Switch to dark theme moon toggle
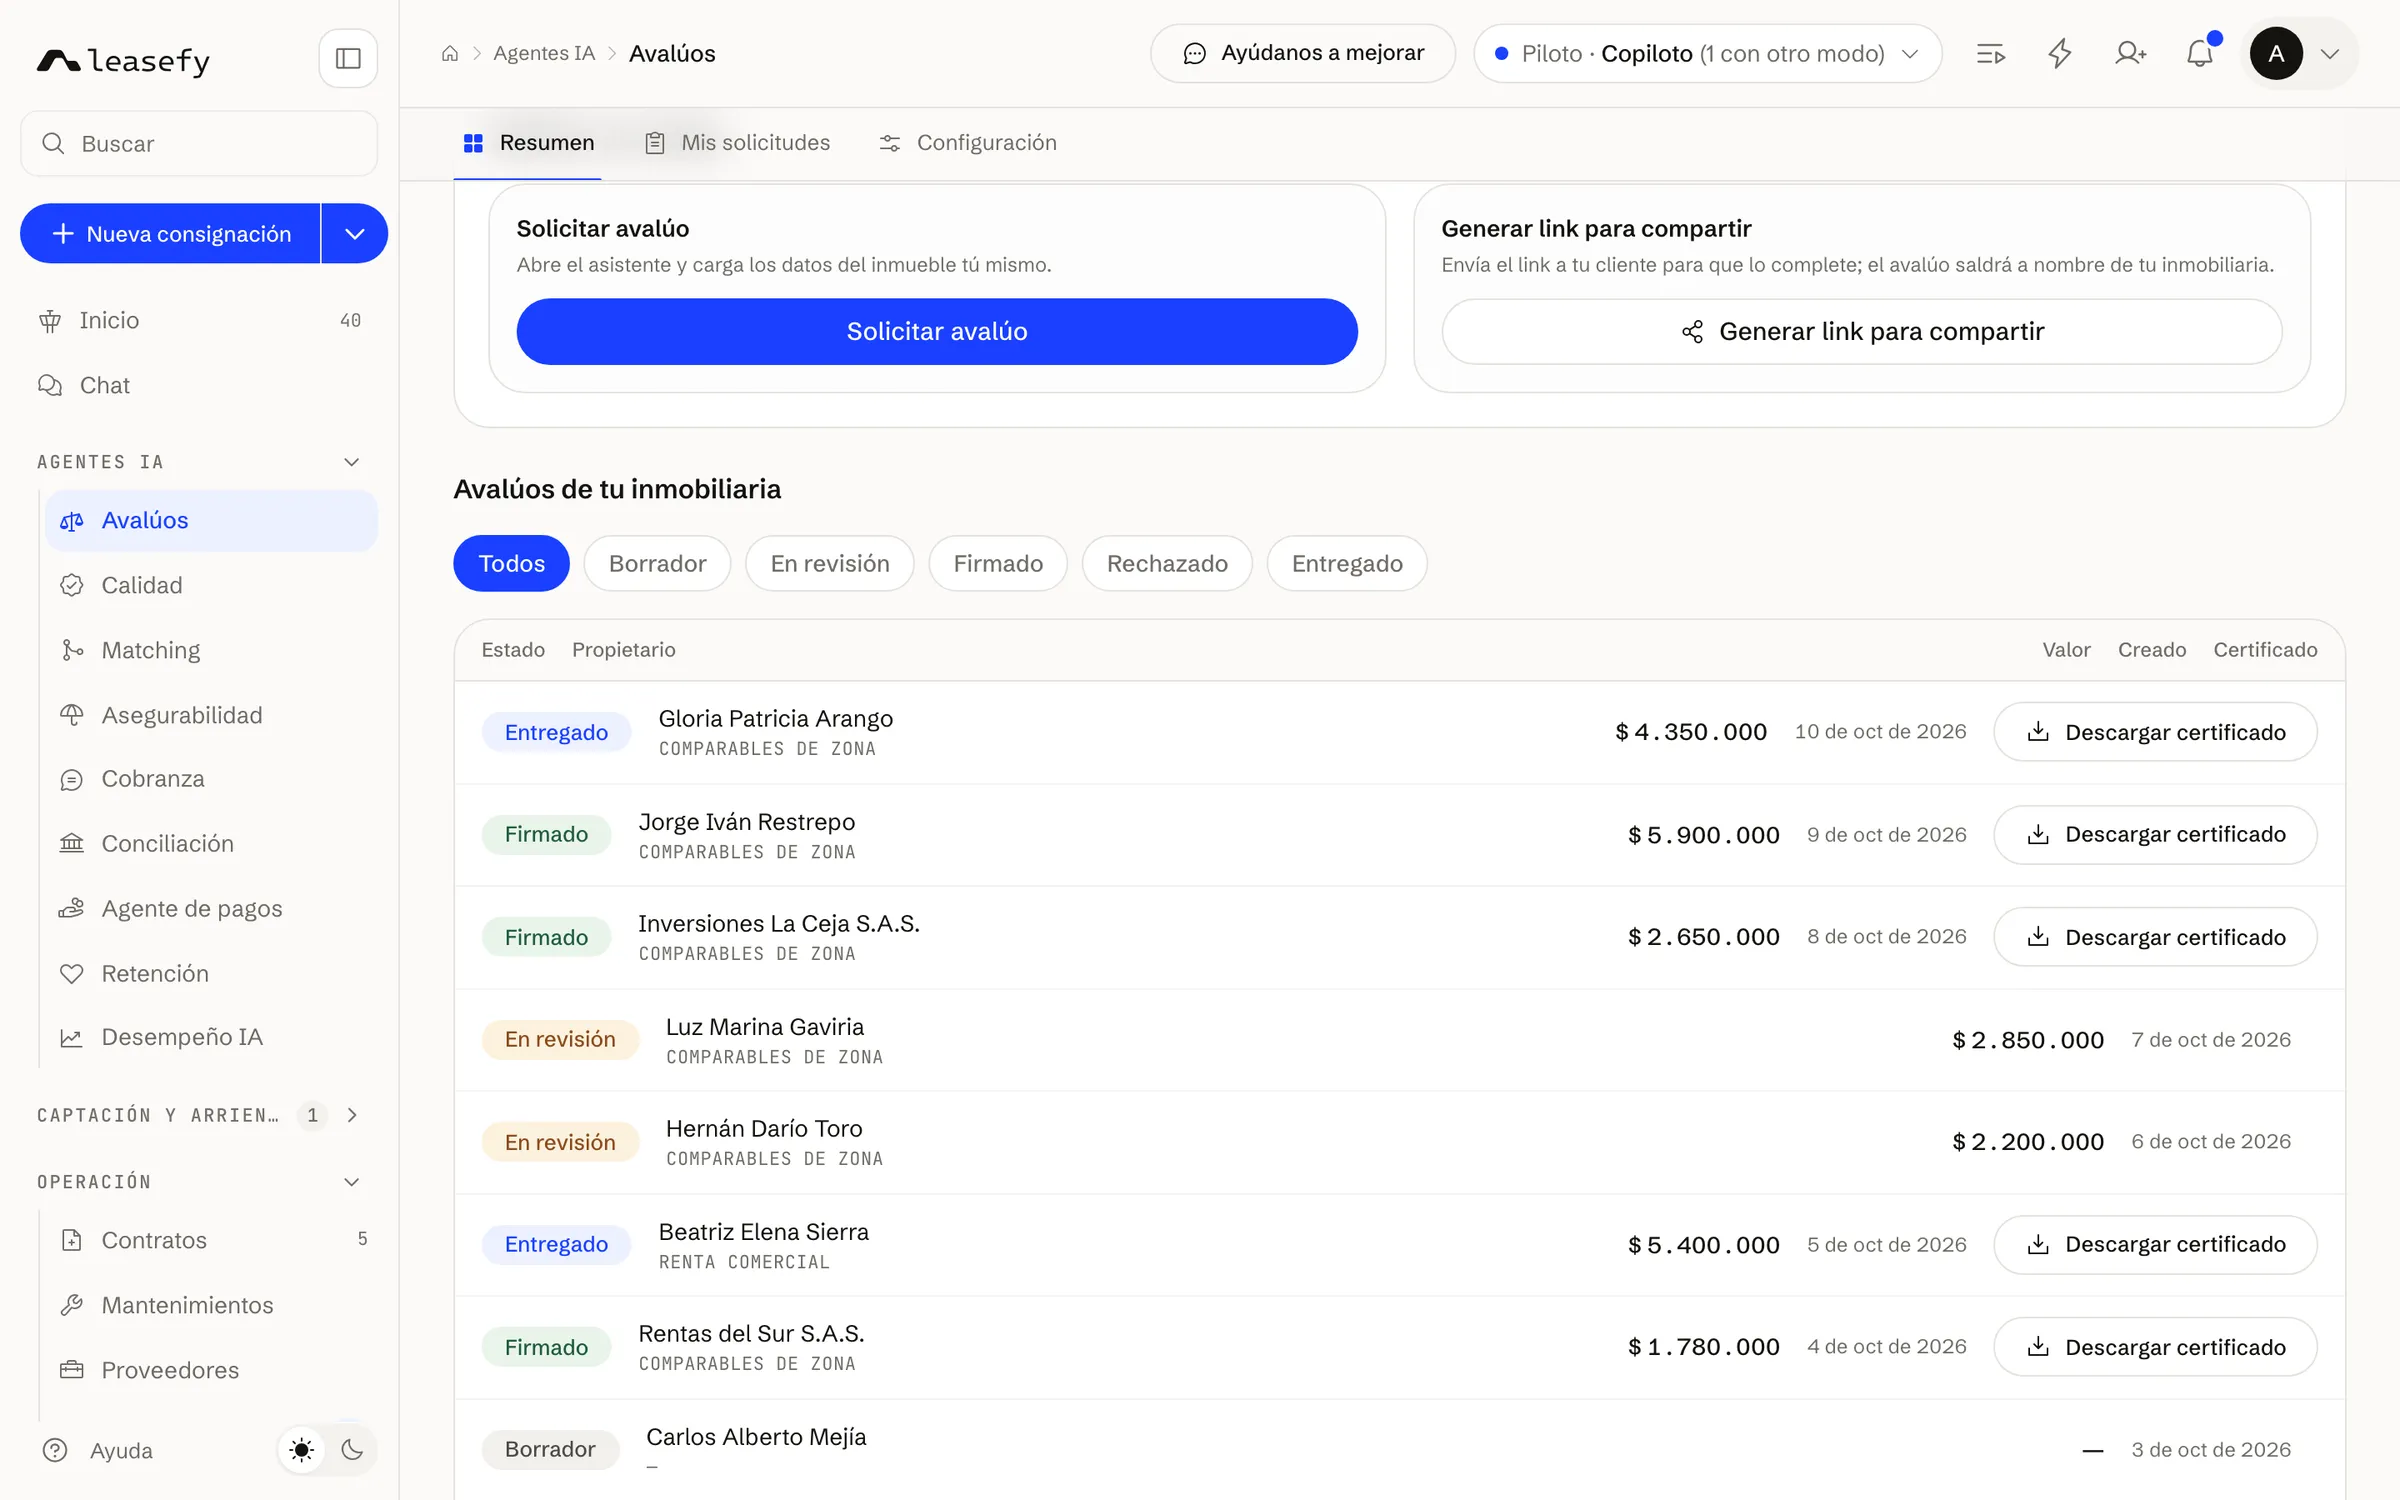Screen dimensions: 2400x1500 [x=352, y=1450]
